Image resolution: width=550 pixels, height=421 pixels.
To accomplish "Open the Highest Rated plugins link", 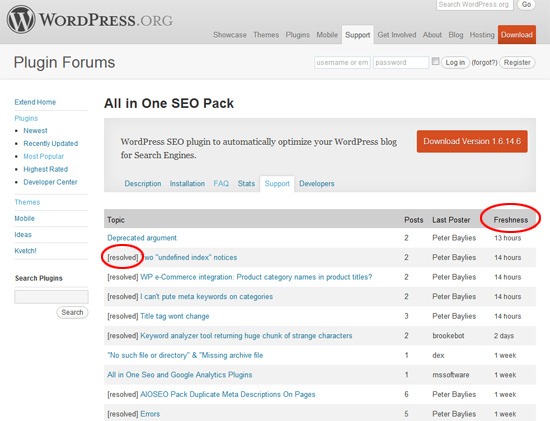I will click(x=46, y=169).
